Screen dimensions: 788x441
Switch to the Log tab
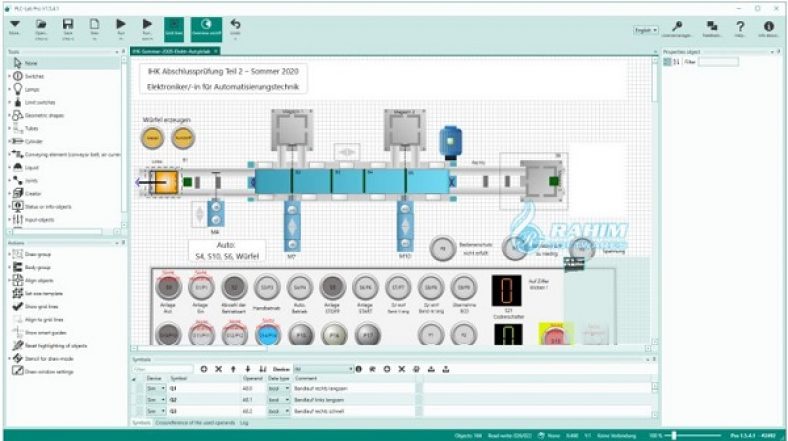click(x=244, y=423)
